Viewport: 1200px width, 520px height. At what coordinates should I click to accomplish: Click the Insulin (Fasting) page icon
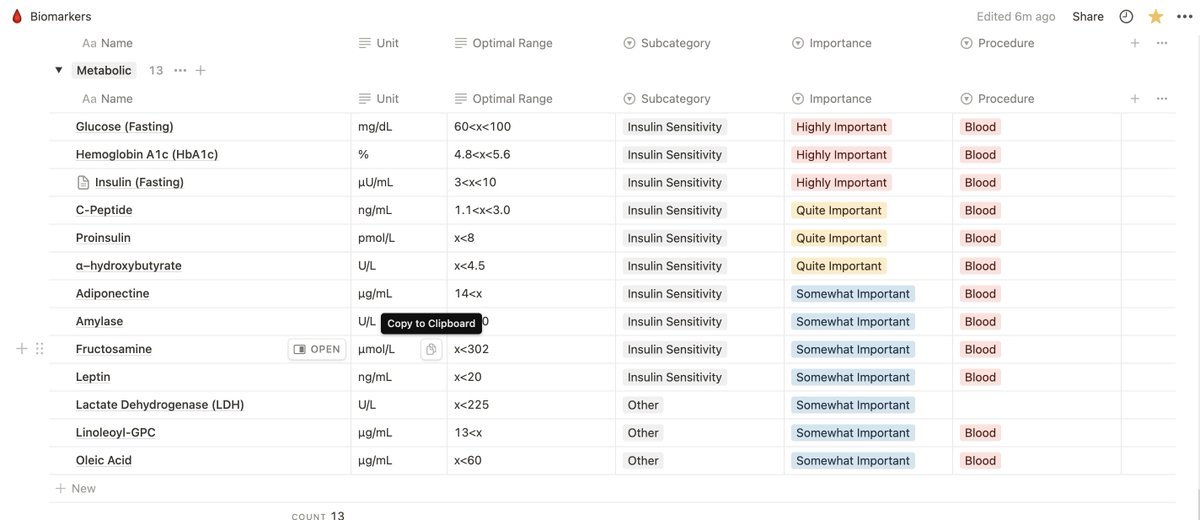click(84, 182)
